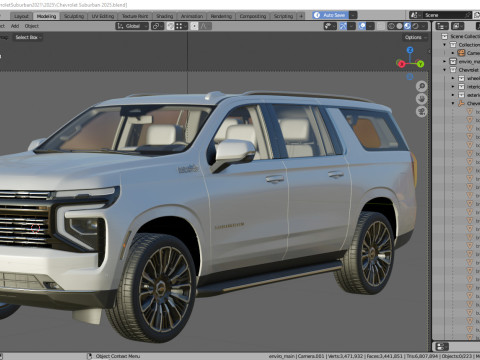Click the blue Z axis gizmo handle
Viewport: 480px width, 360px height.
coord(410,50)
